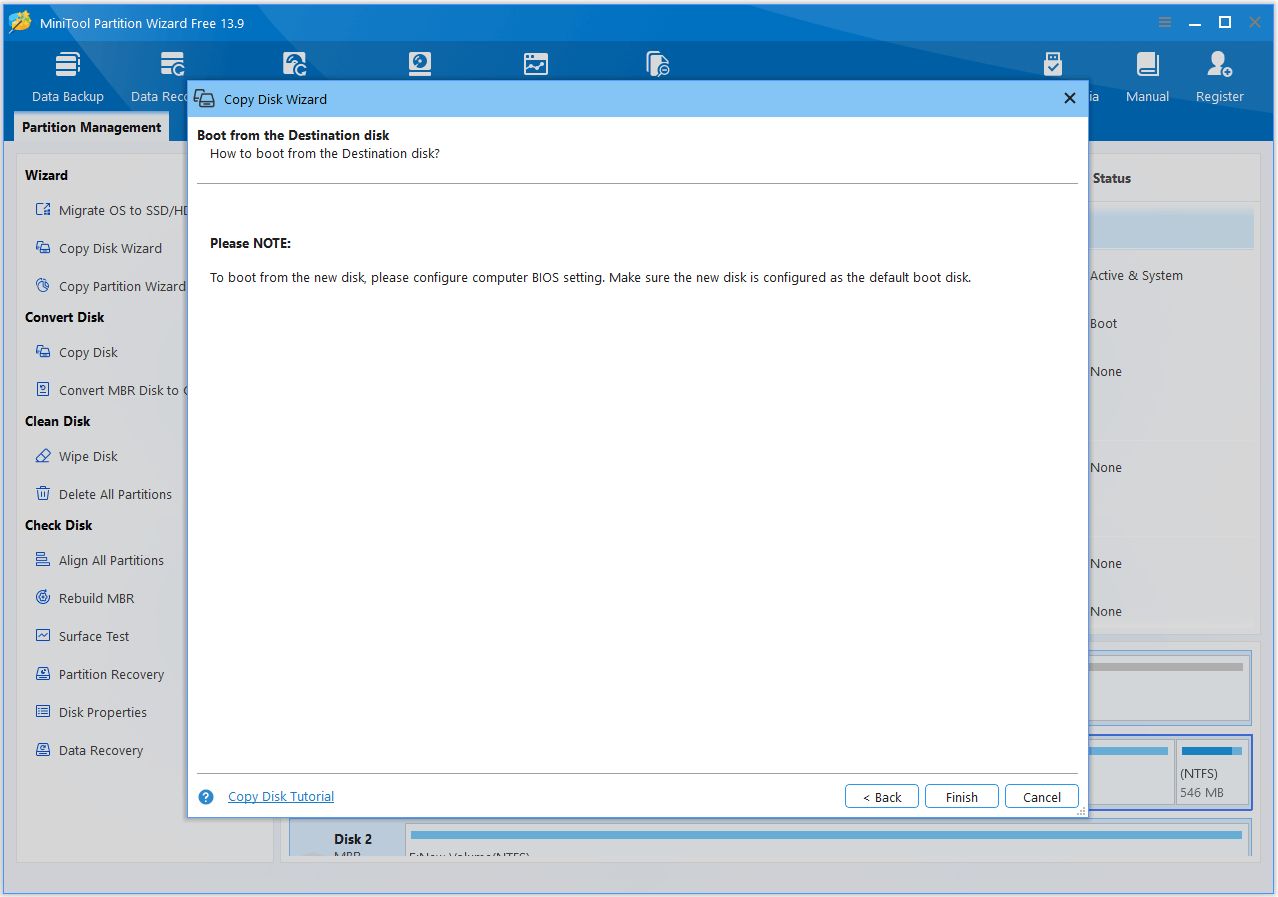
Task: Click the Wipe Disk eraser icon
Action: pos(43,456)
